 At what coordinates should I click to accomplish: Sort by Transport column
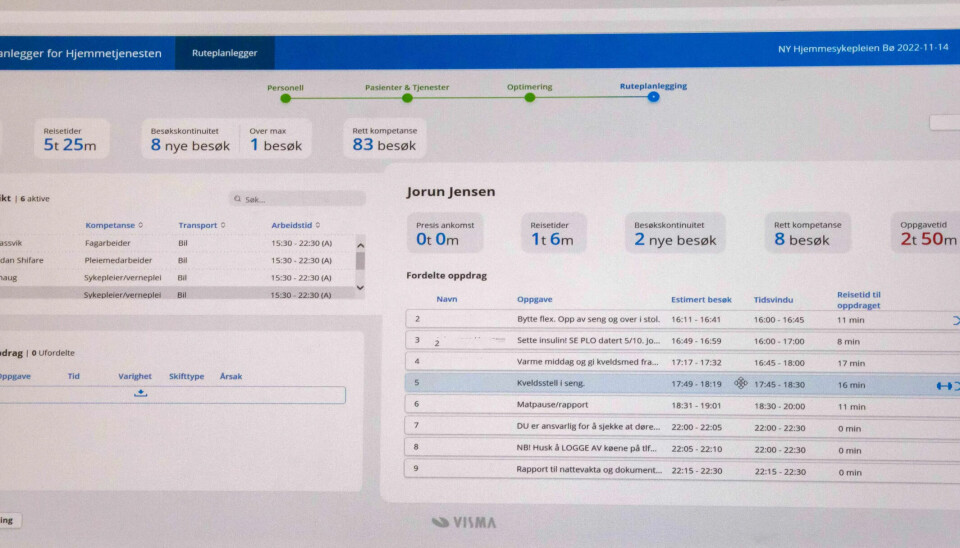coord(202,225)
